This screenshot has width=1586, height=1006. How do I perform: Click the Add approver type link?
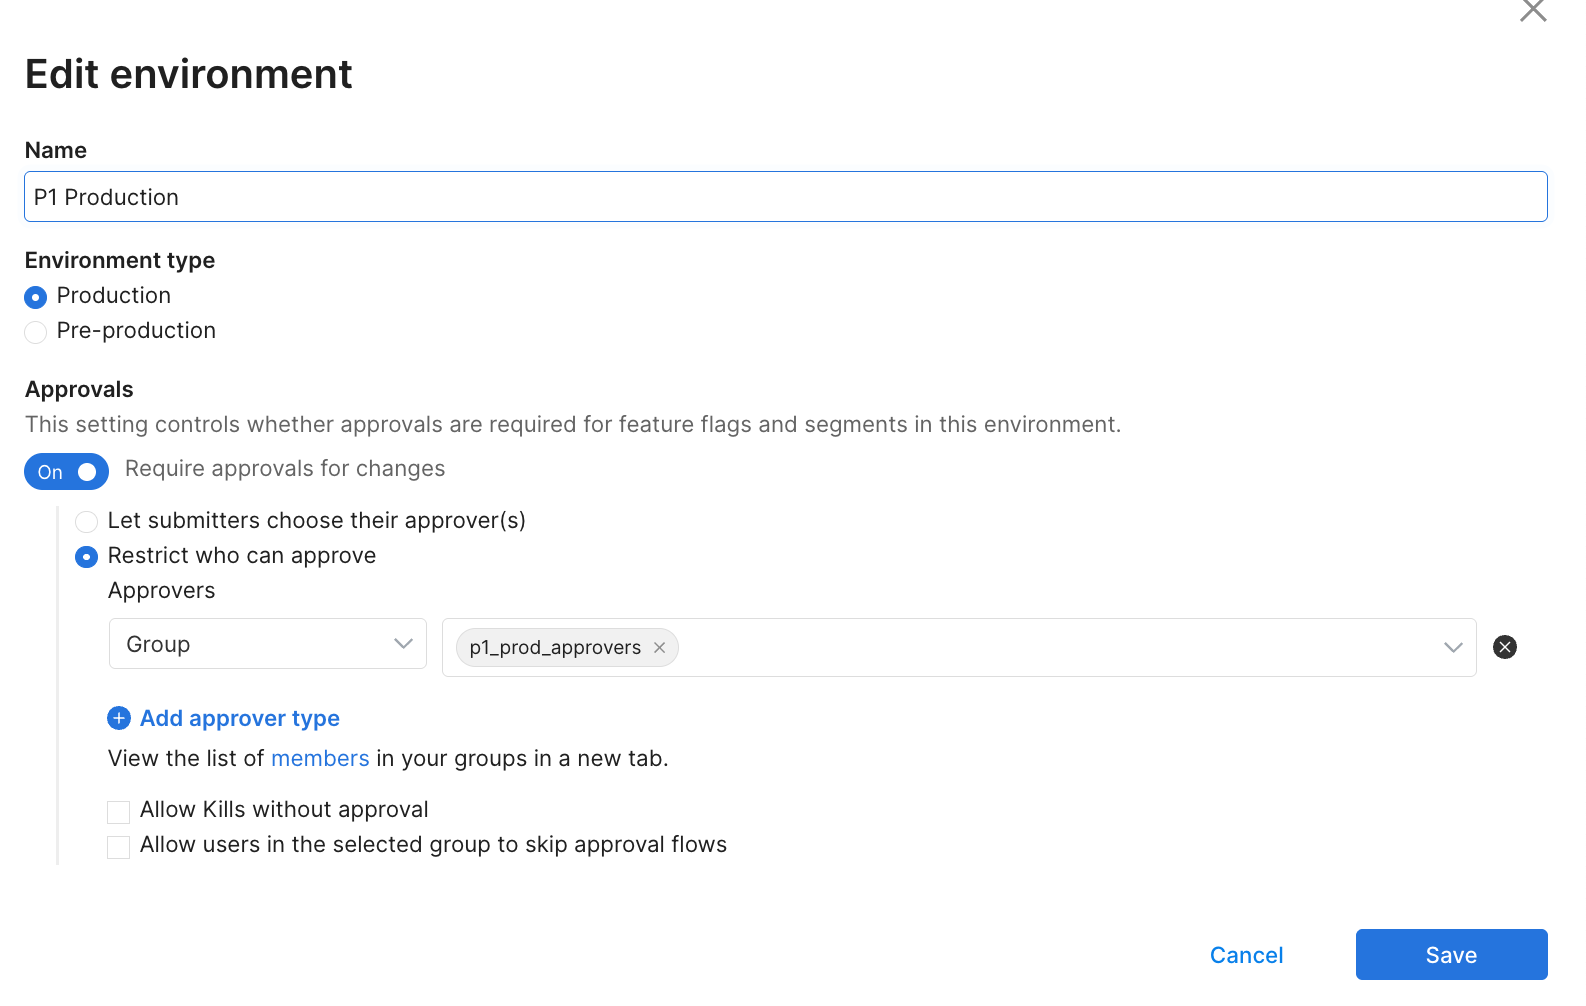coord(240,718)
